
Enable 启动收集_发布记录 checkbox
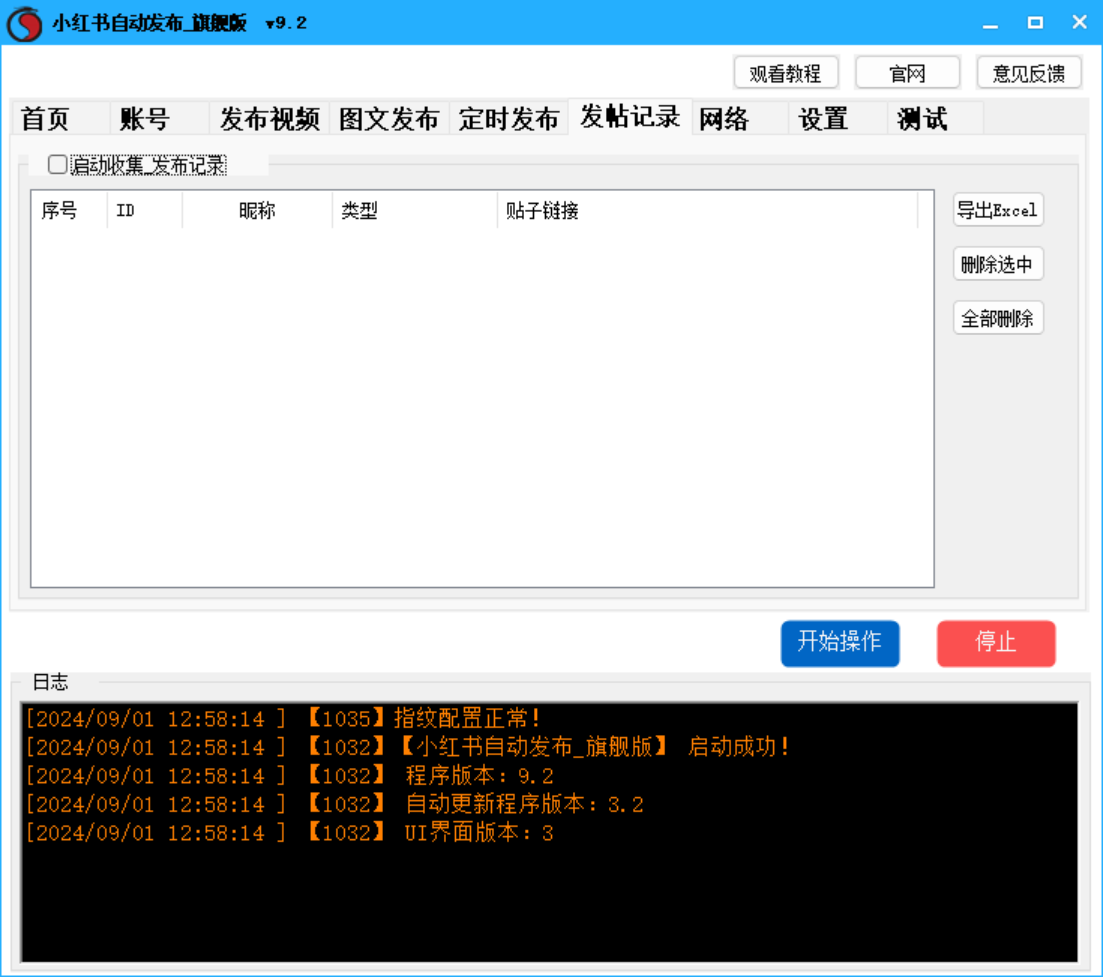point(58,165)
